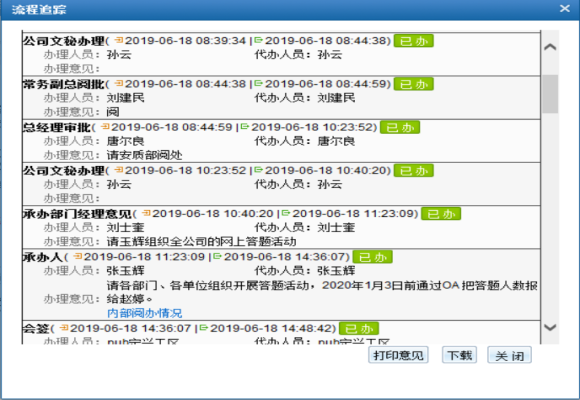Click 已办 badge of 总经理审批 step
Viewport: 580px width, 400px height.
point(400,127)
